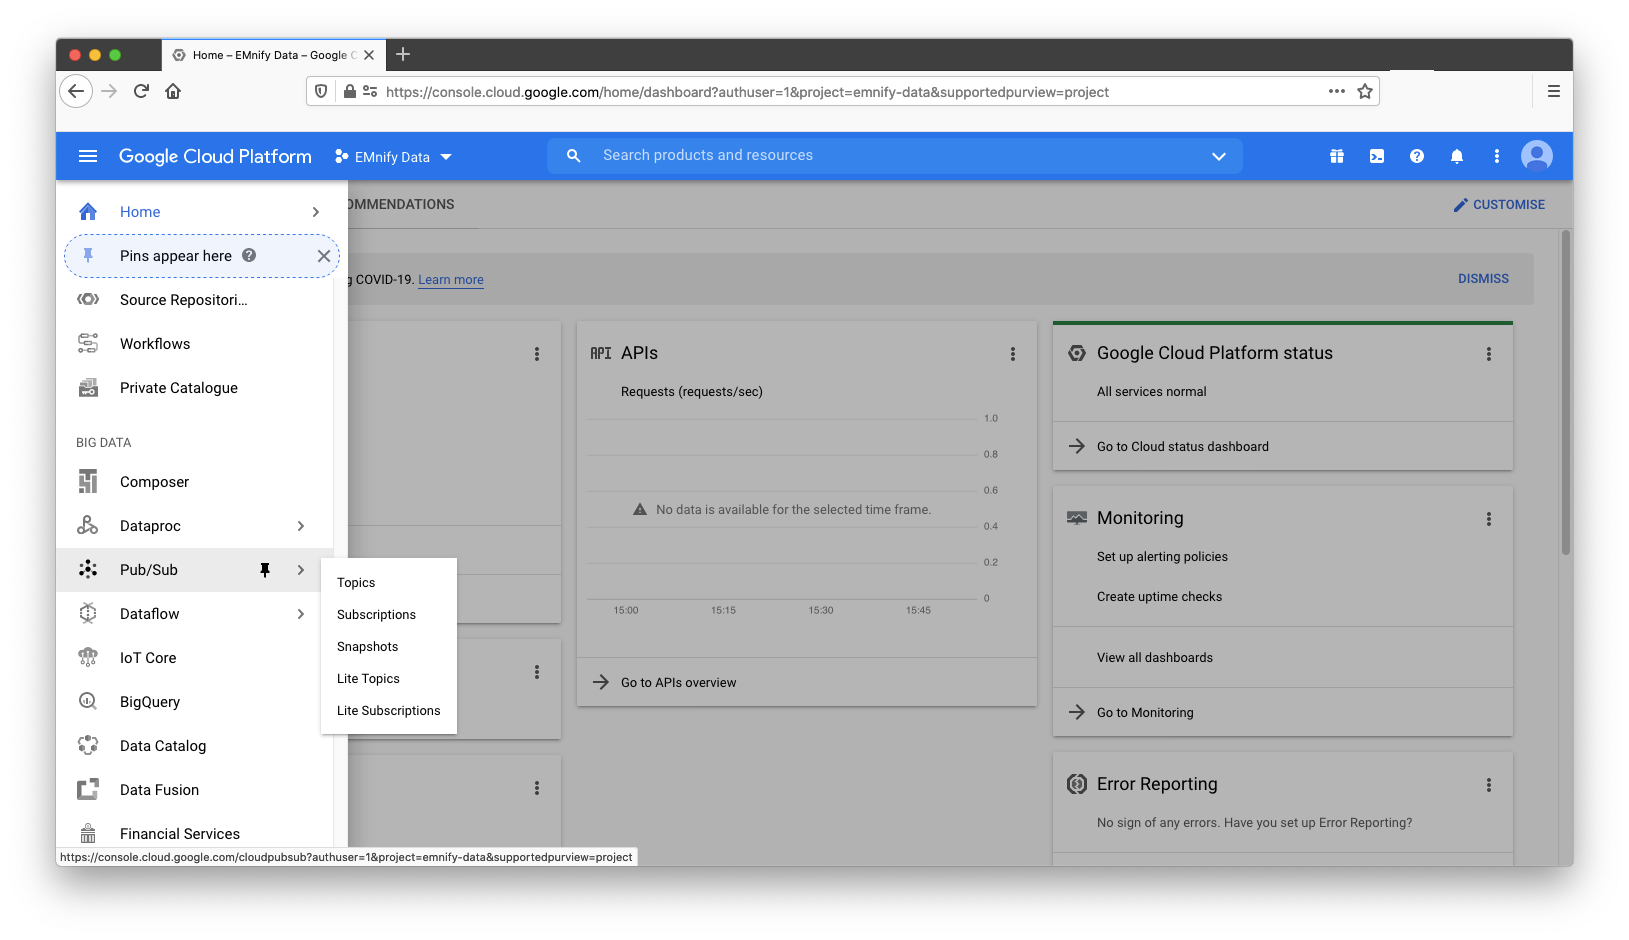
Task: Select Topics from the Pub/Sub submenu
Action: 355,582
